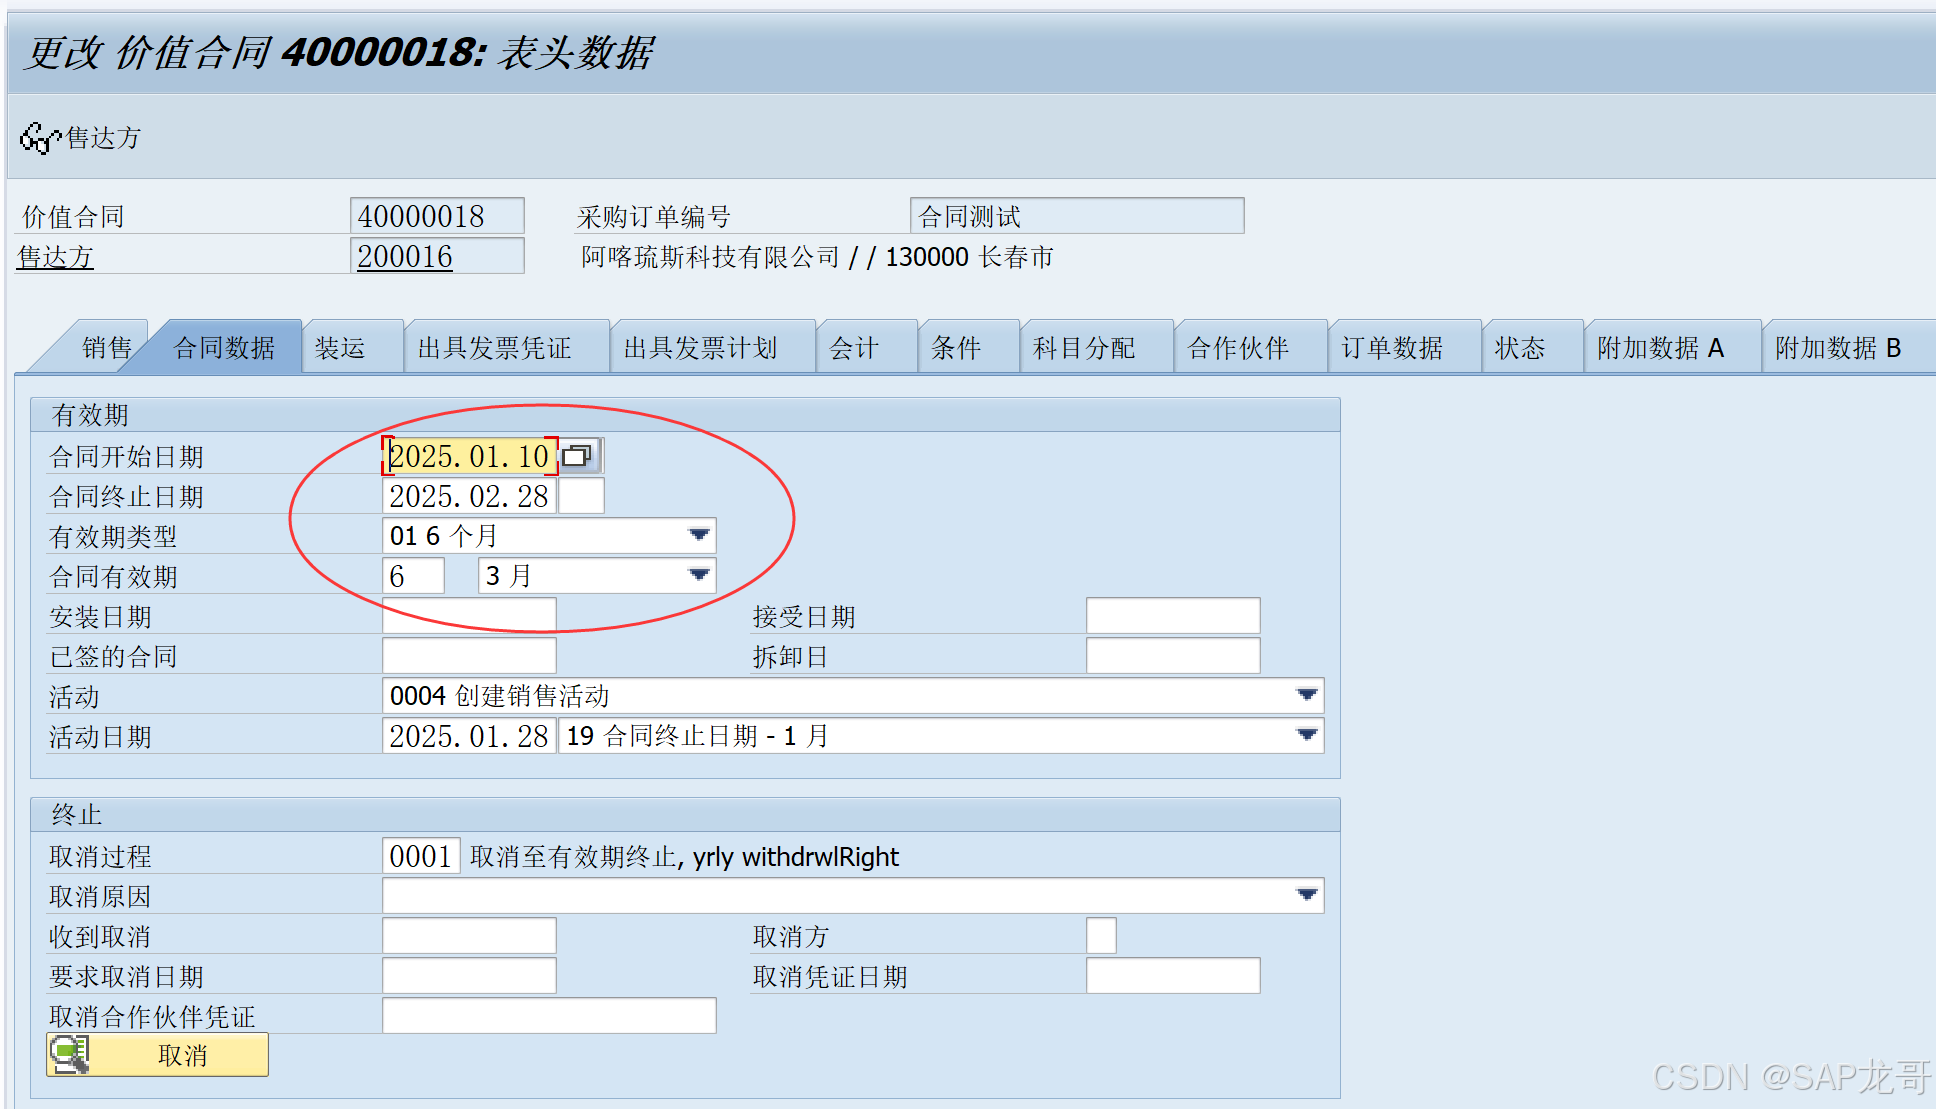Click the 售达方 label link
The height and width of the screenshot is (1109, 1936).
pos(56,257)
